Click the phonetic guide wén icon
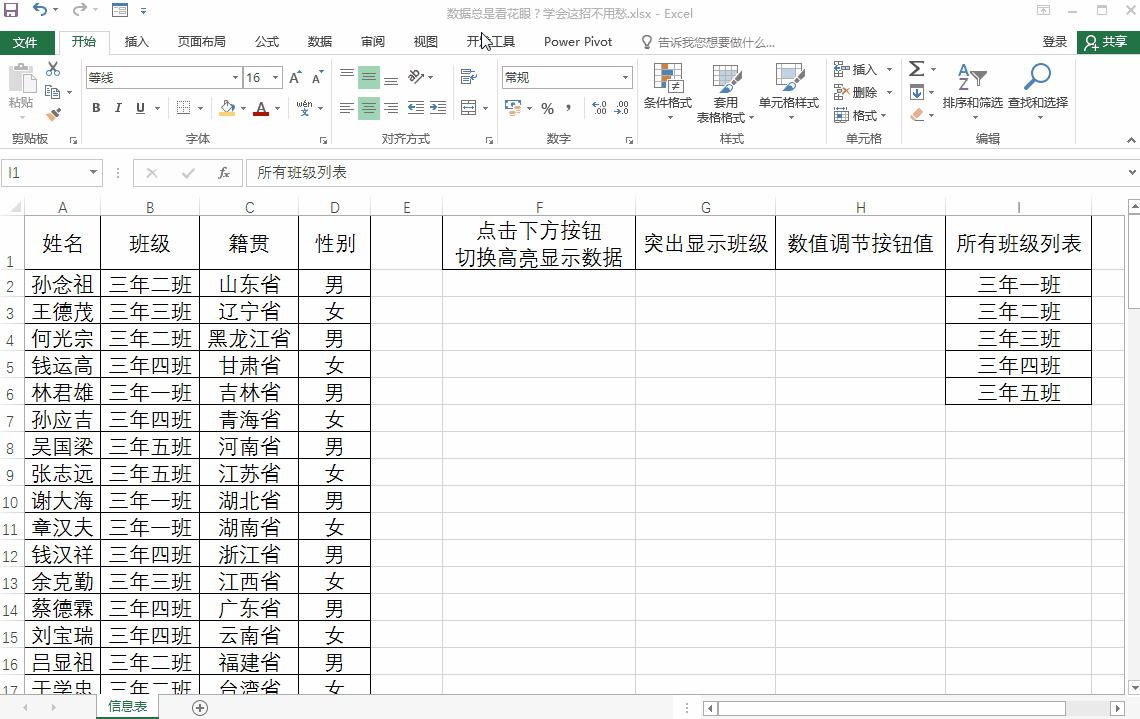Image resolution: width=1140 pixels, height=719 pixels. tap(305, 108)
